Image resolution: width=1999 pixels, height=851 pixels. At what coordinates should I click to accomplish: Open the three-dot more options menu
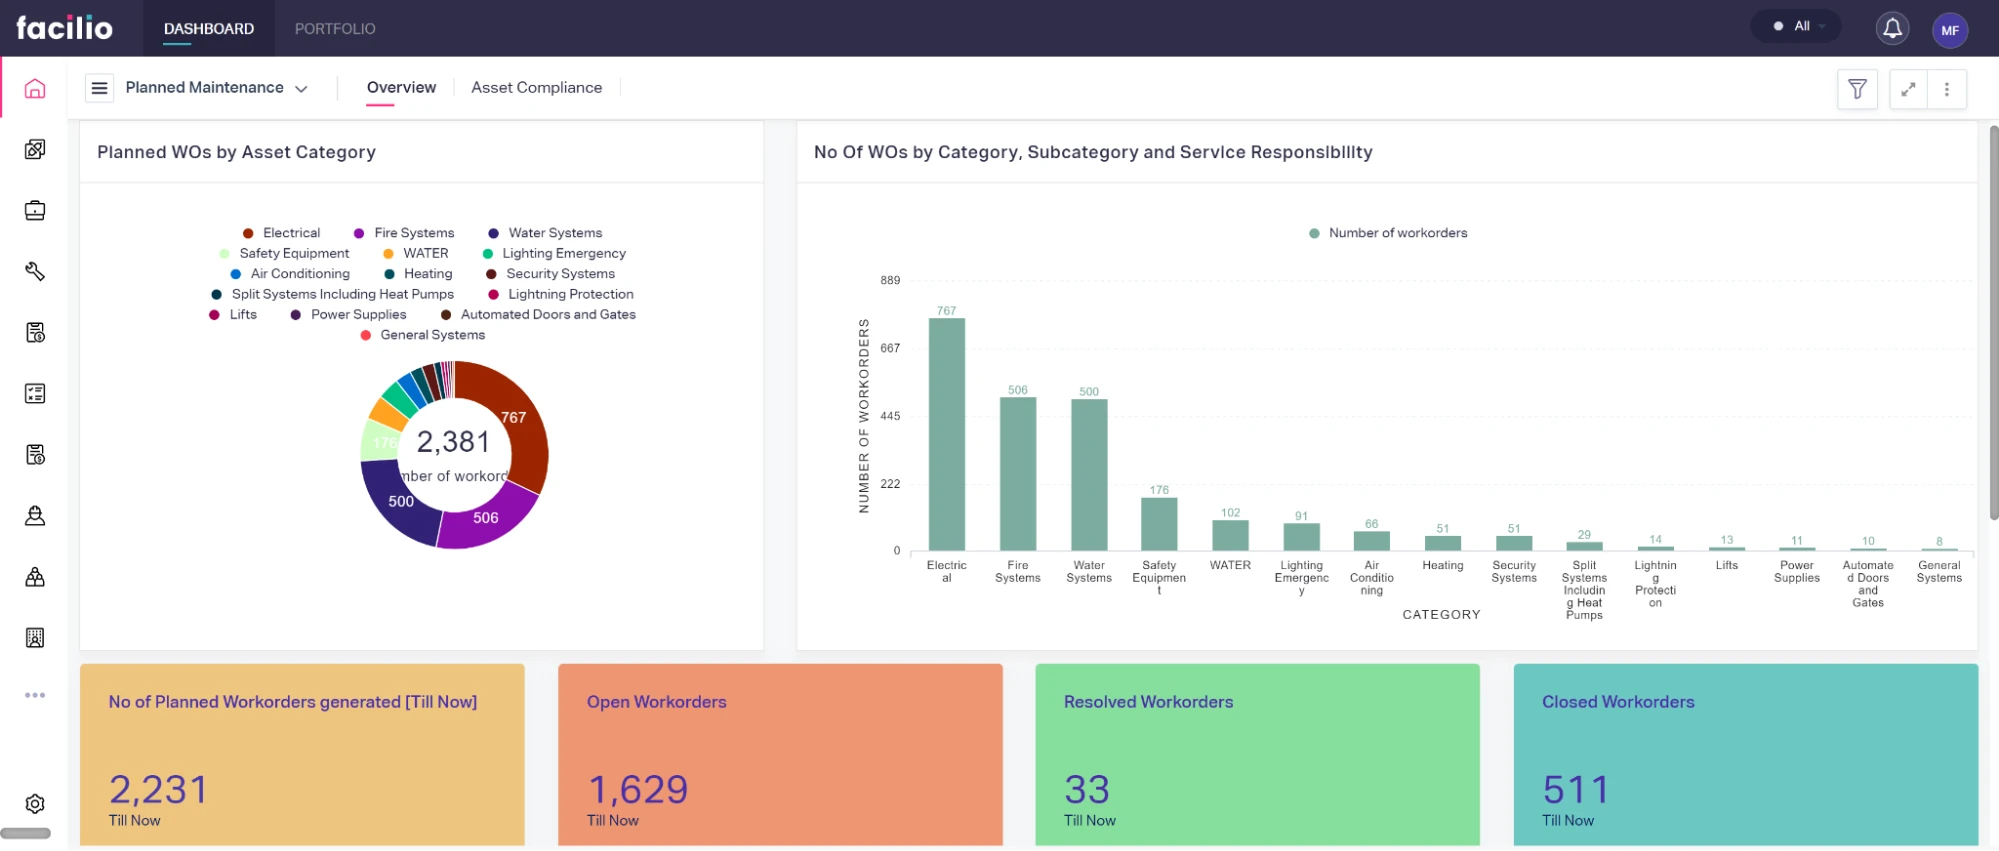[x=1946, y=89]
